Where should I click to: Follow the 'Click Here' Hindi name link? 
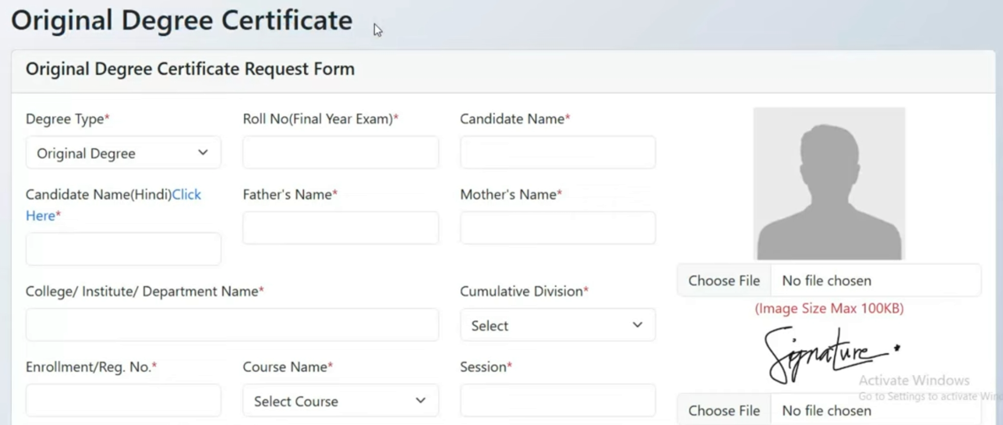click(x=186, y=195)
